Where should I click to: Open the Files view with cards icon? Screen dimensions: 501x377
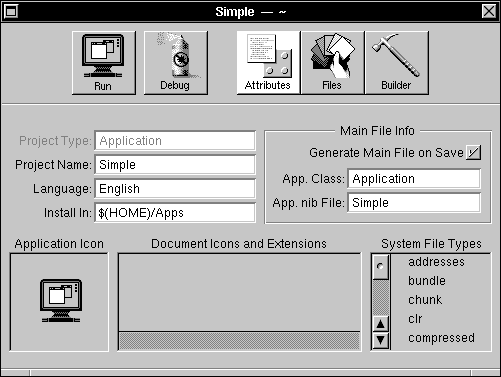click(x=332, y=63)
